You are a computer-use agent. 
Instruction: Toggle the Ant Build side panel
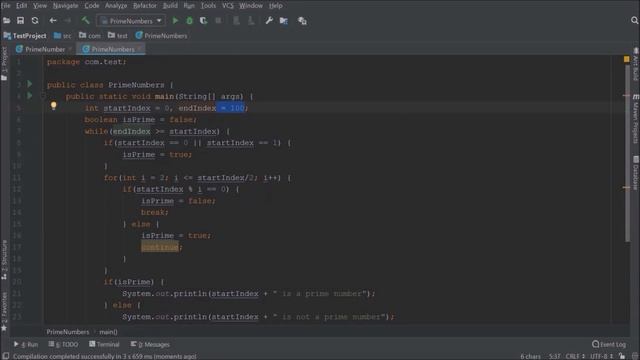pos(636,64)
